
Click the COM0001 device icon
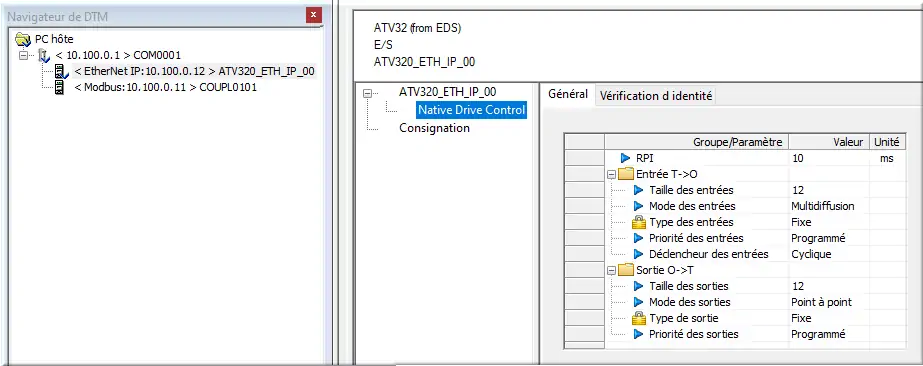pos(44,55)
